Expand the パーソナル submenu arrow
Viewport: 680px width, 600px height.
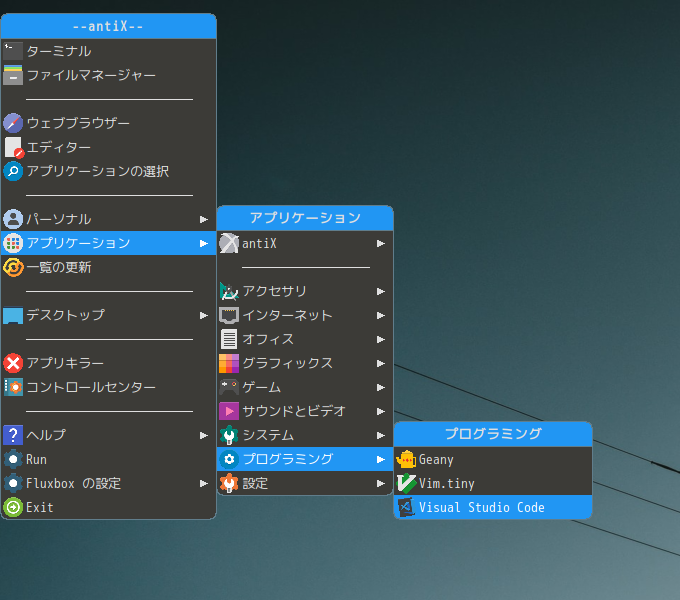point(204,219)
